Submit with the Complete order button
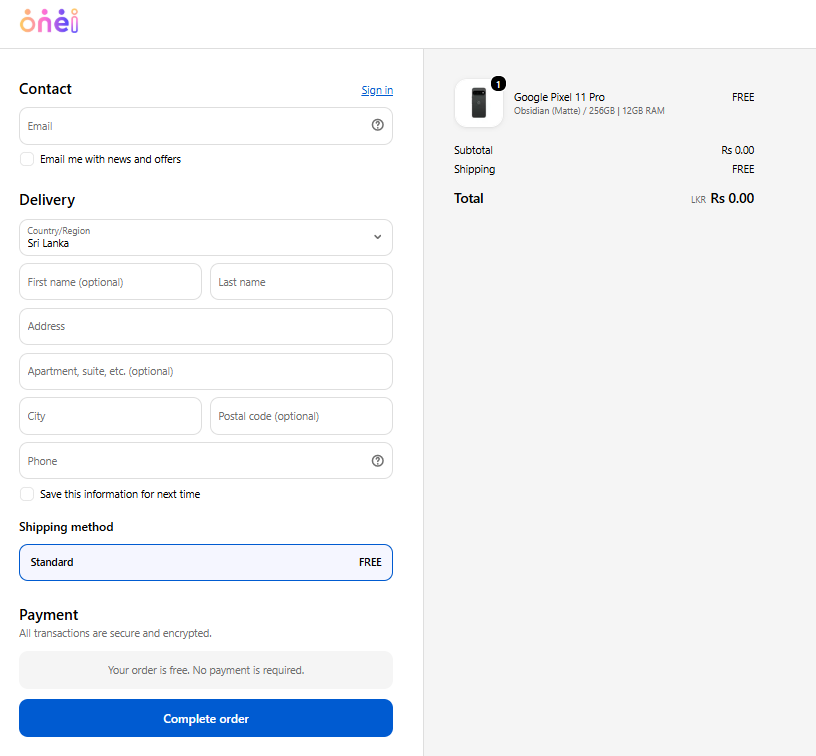The height and width of the screenshot is (756, 816). pyautogui.click(x=206, y=718)
